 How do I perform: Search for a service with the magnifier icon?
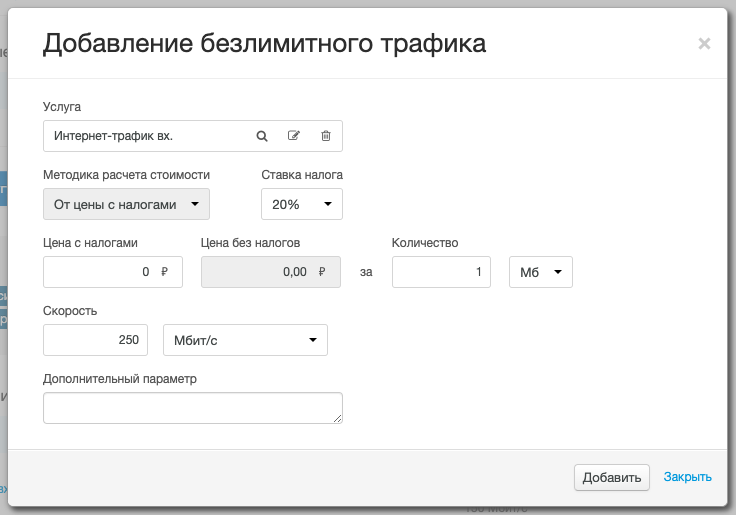click(x=262, y=136)
